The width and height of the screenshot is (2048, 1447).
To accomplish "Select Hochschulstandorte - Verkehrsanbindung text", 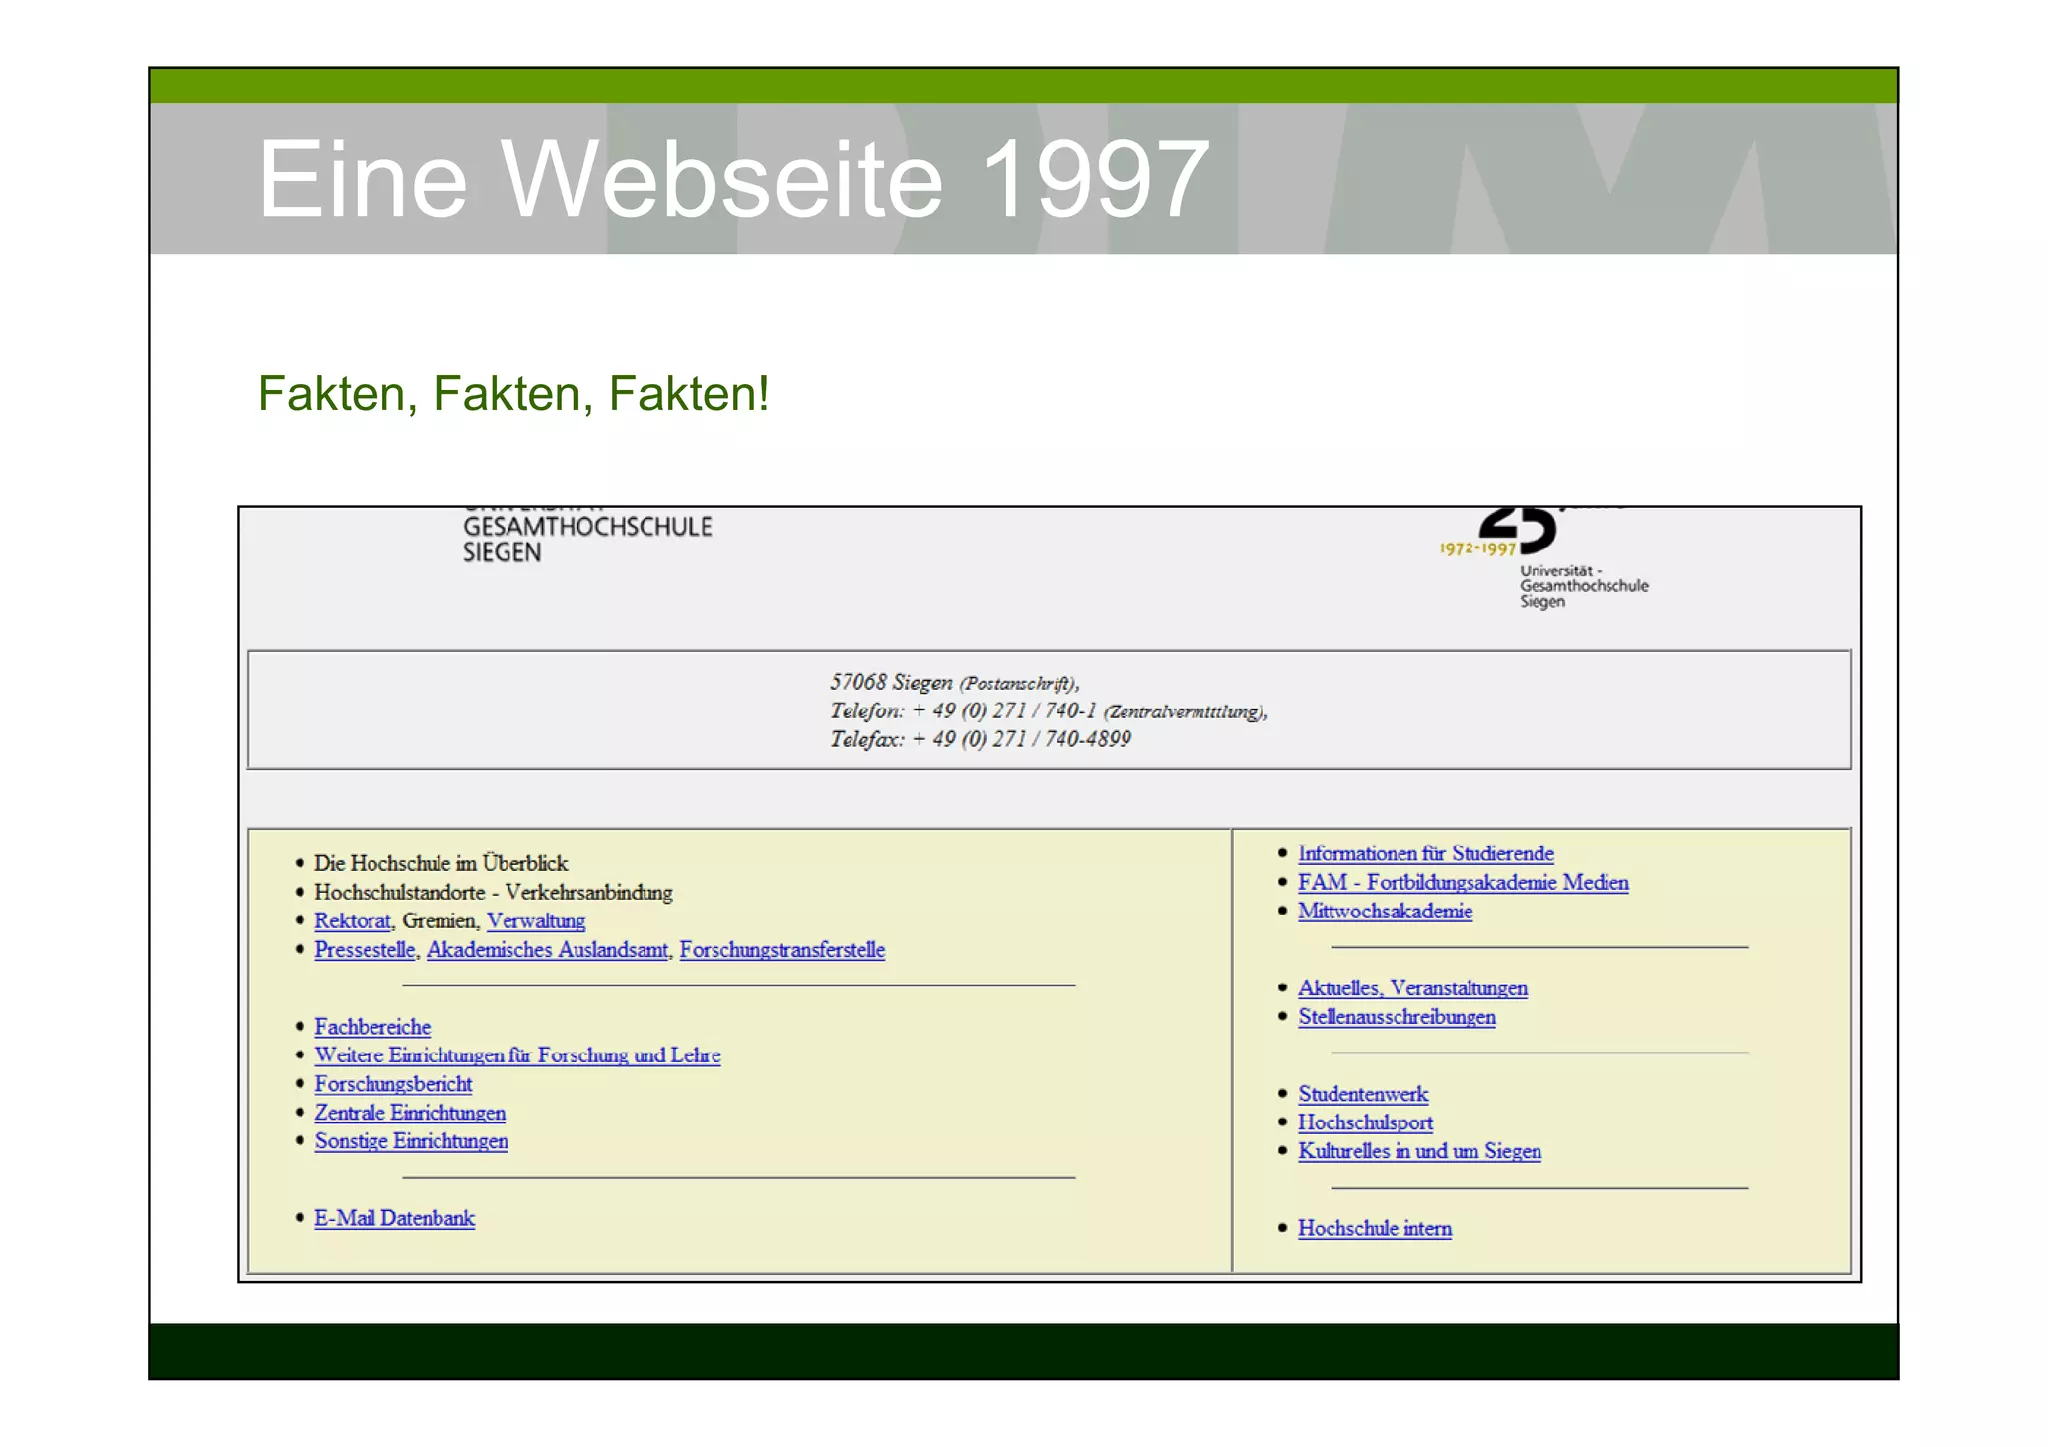I will [x=493, y=893].
